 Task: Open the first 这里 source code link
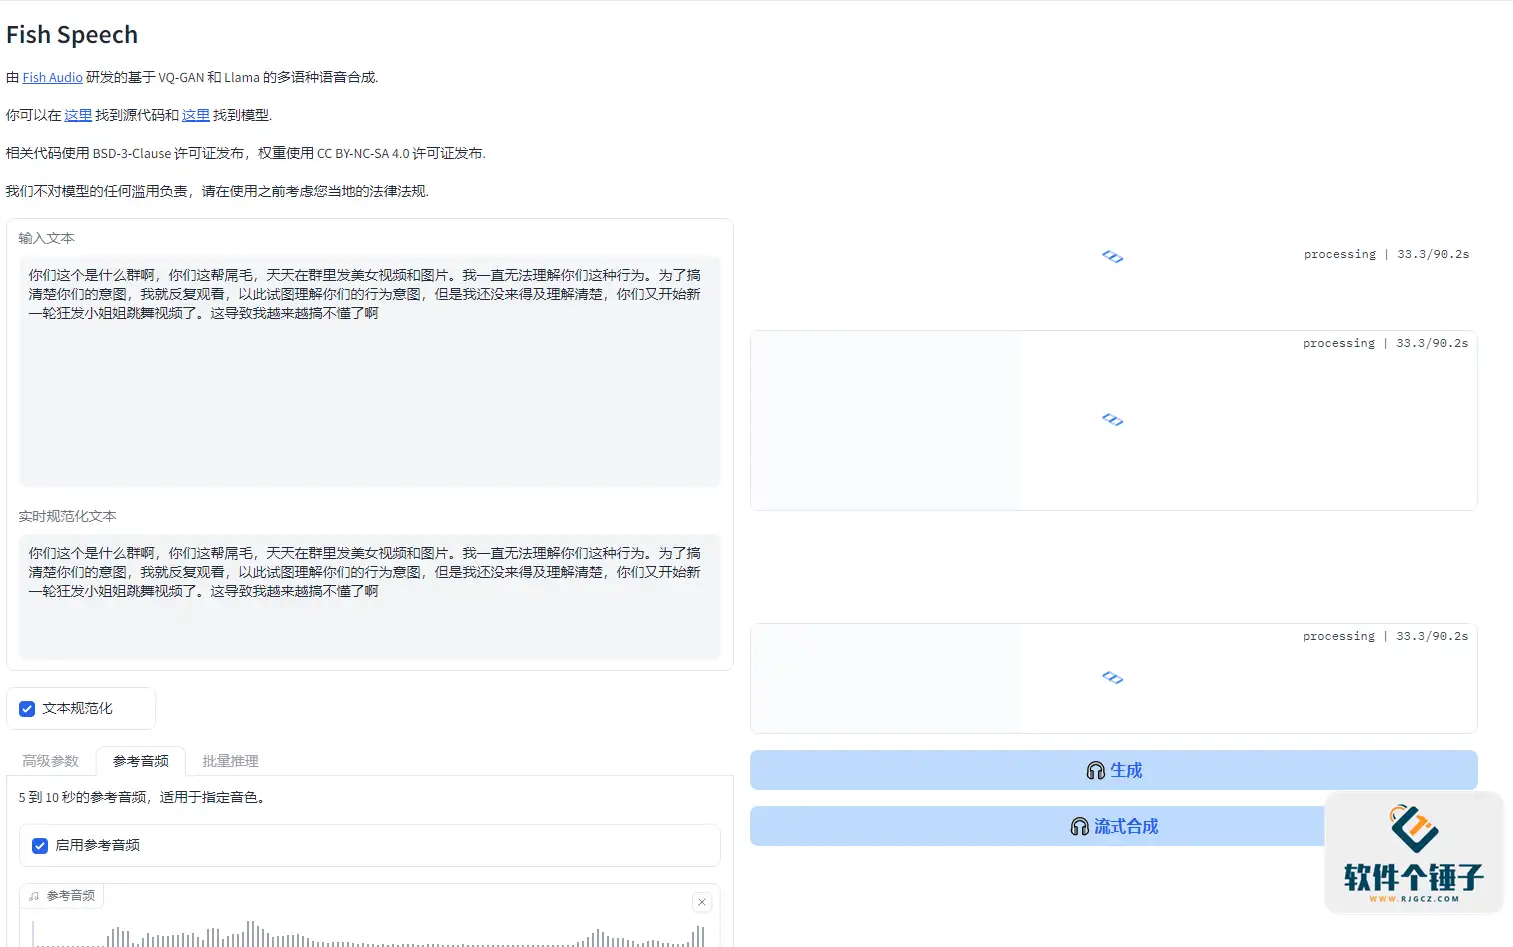(78, 115)
